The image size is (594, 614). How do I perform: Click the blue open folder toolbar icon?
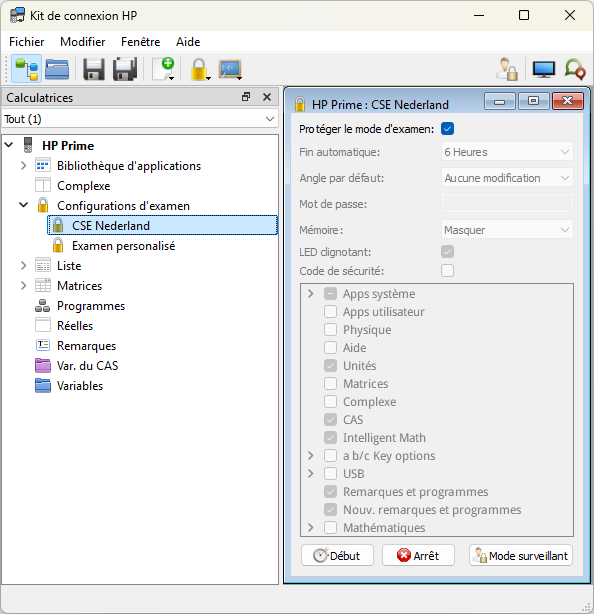coord(57,69)
